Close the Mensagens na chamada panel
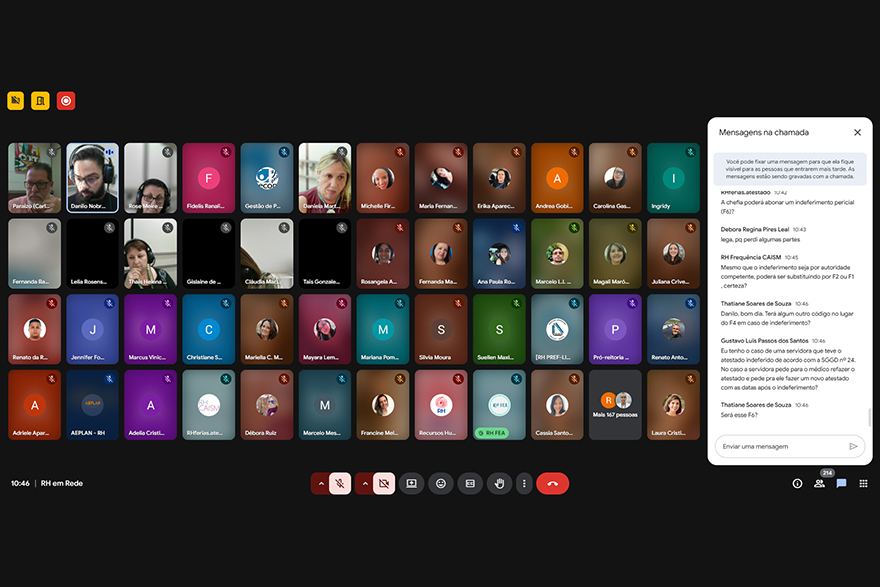This screenshot has width=880, height=587. tap(858, 132)
